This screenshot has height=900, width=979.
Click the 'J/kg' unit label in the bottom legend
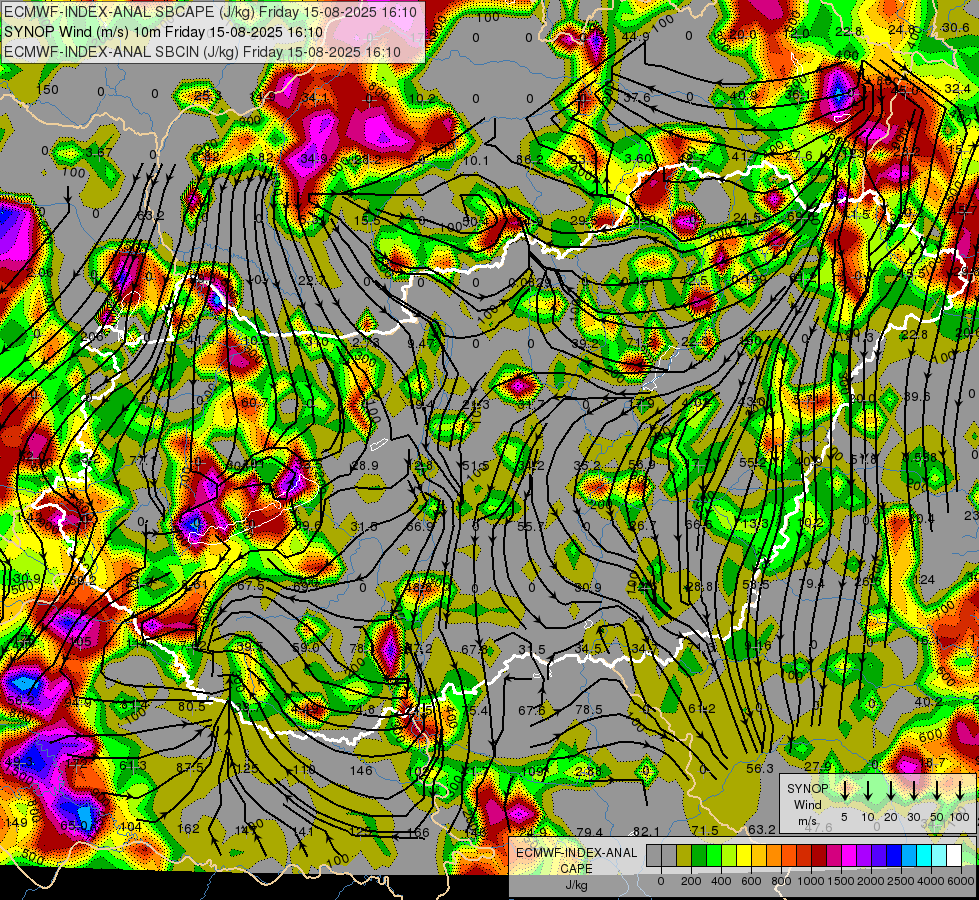tap(576, 885)
